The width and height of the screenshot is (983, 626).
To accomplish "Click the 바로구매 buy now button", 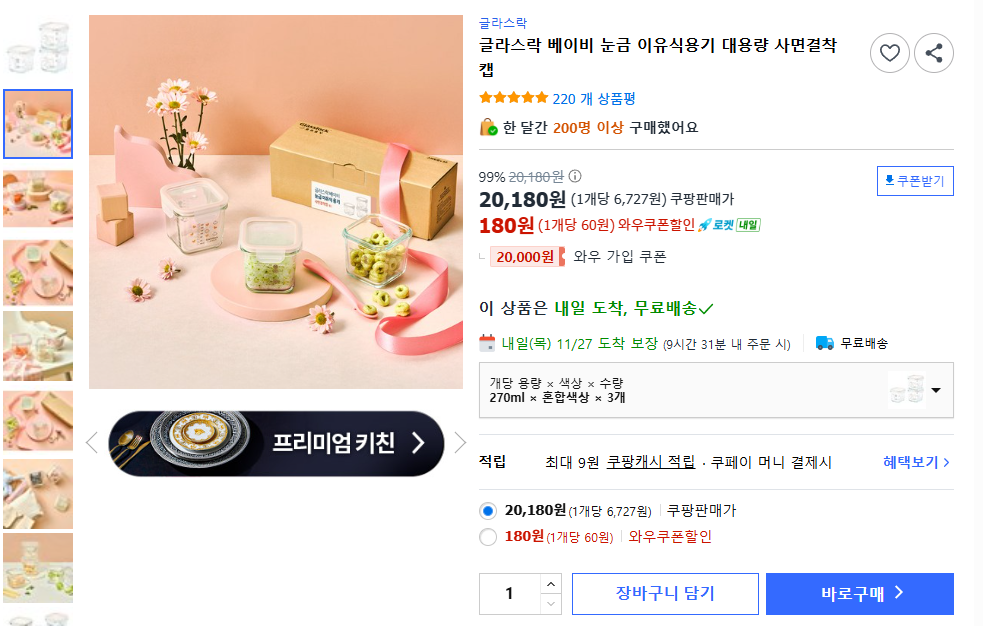I will [x=860, y=594].
